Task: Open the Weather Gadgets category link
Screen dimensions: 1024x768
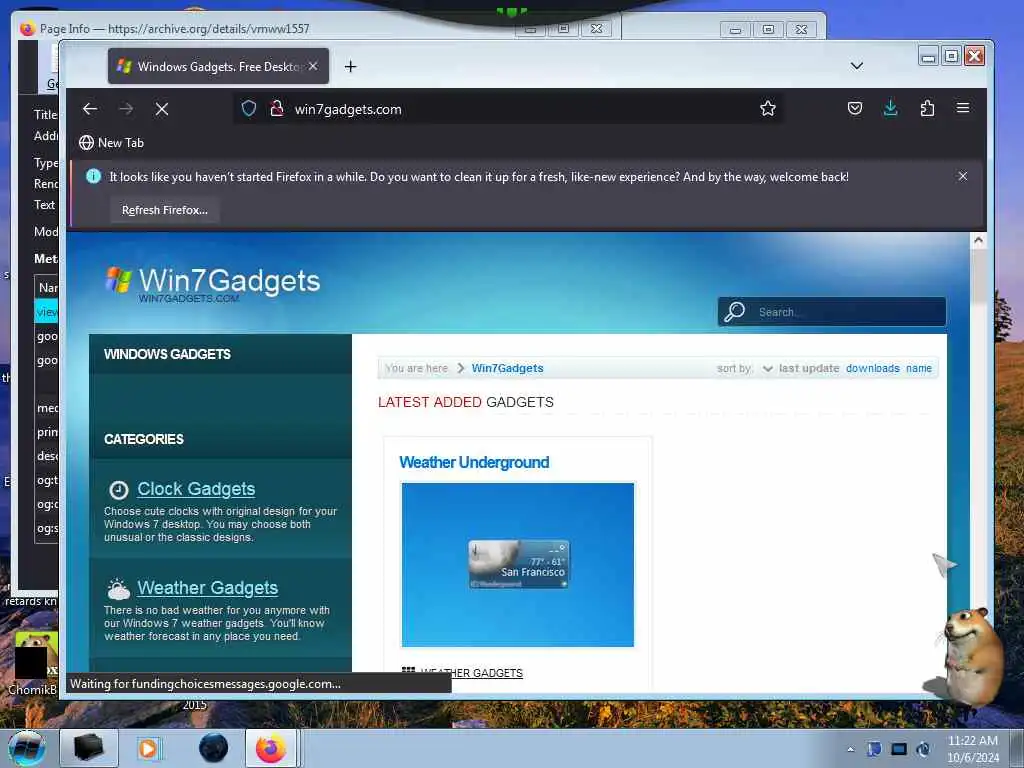Action: point(208,588)
